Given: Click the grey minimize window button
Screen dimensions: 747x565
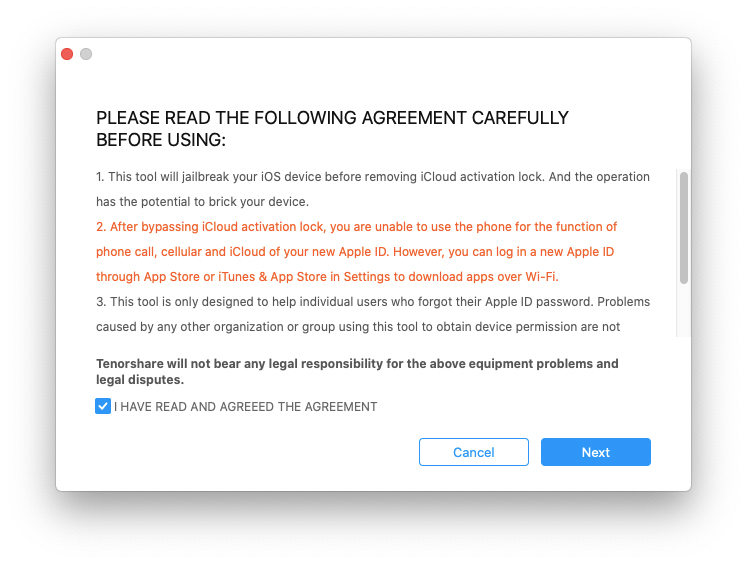Looking at the screenshot, I should [x=86, y=54].
